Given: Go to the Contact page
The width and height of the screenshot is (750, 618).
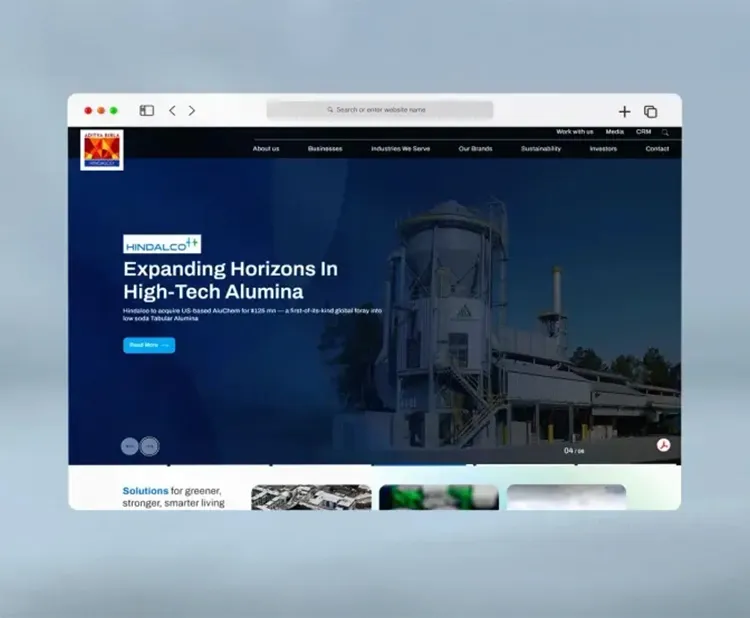Looking at the screenshot, I should [657, 149].
